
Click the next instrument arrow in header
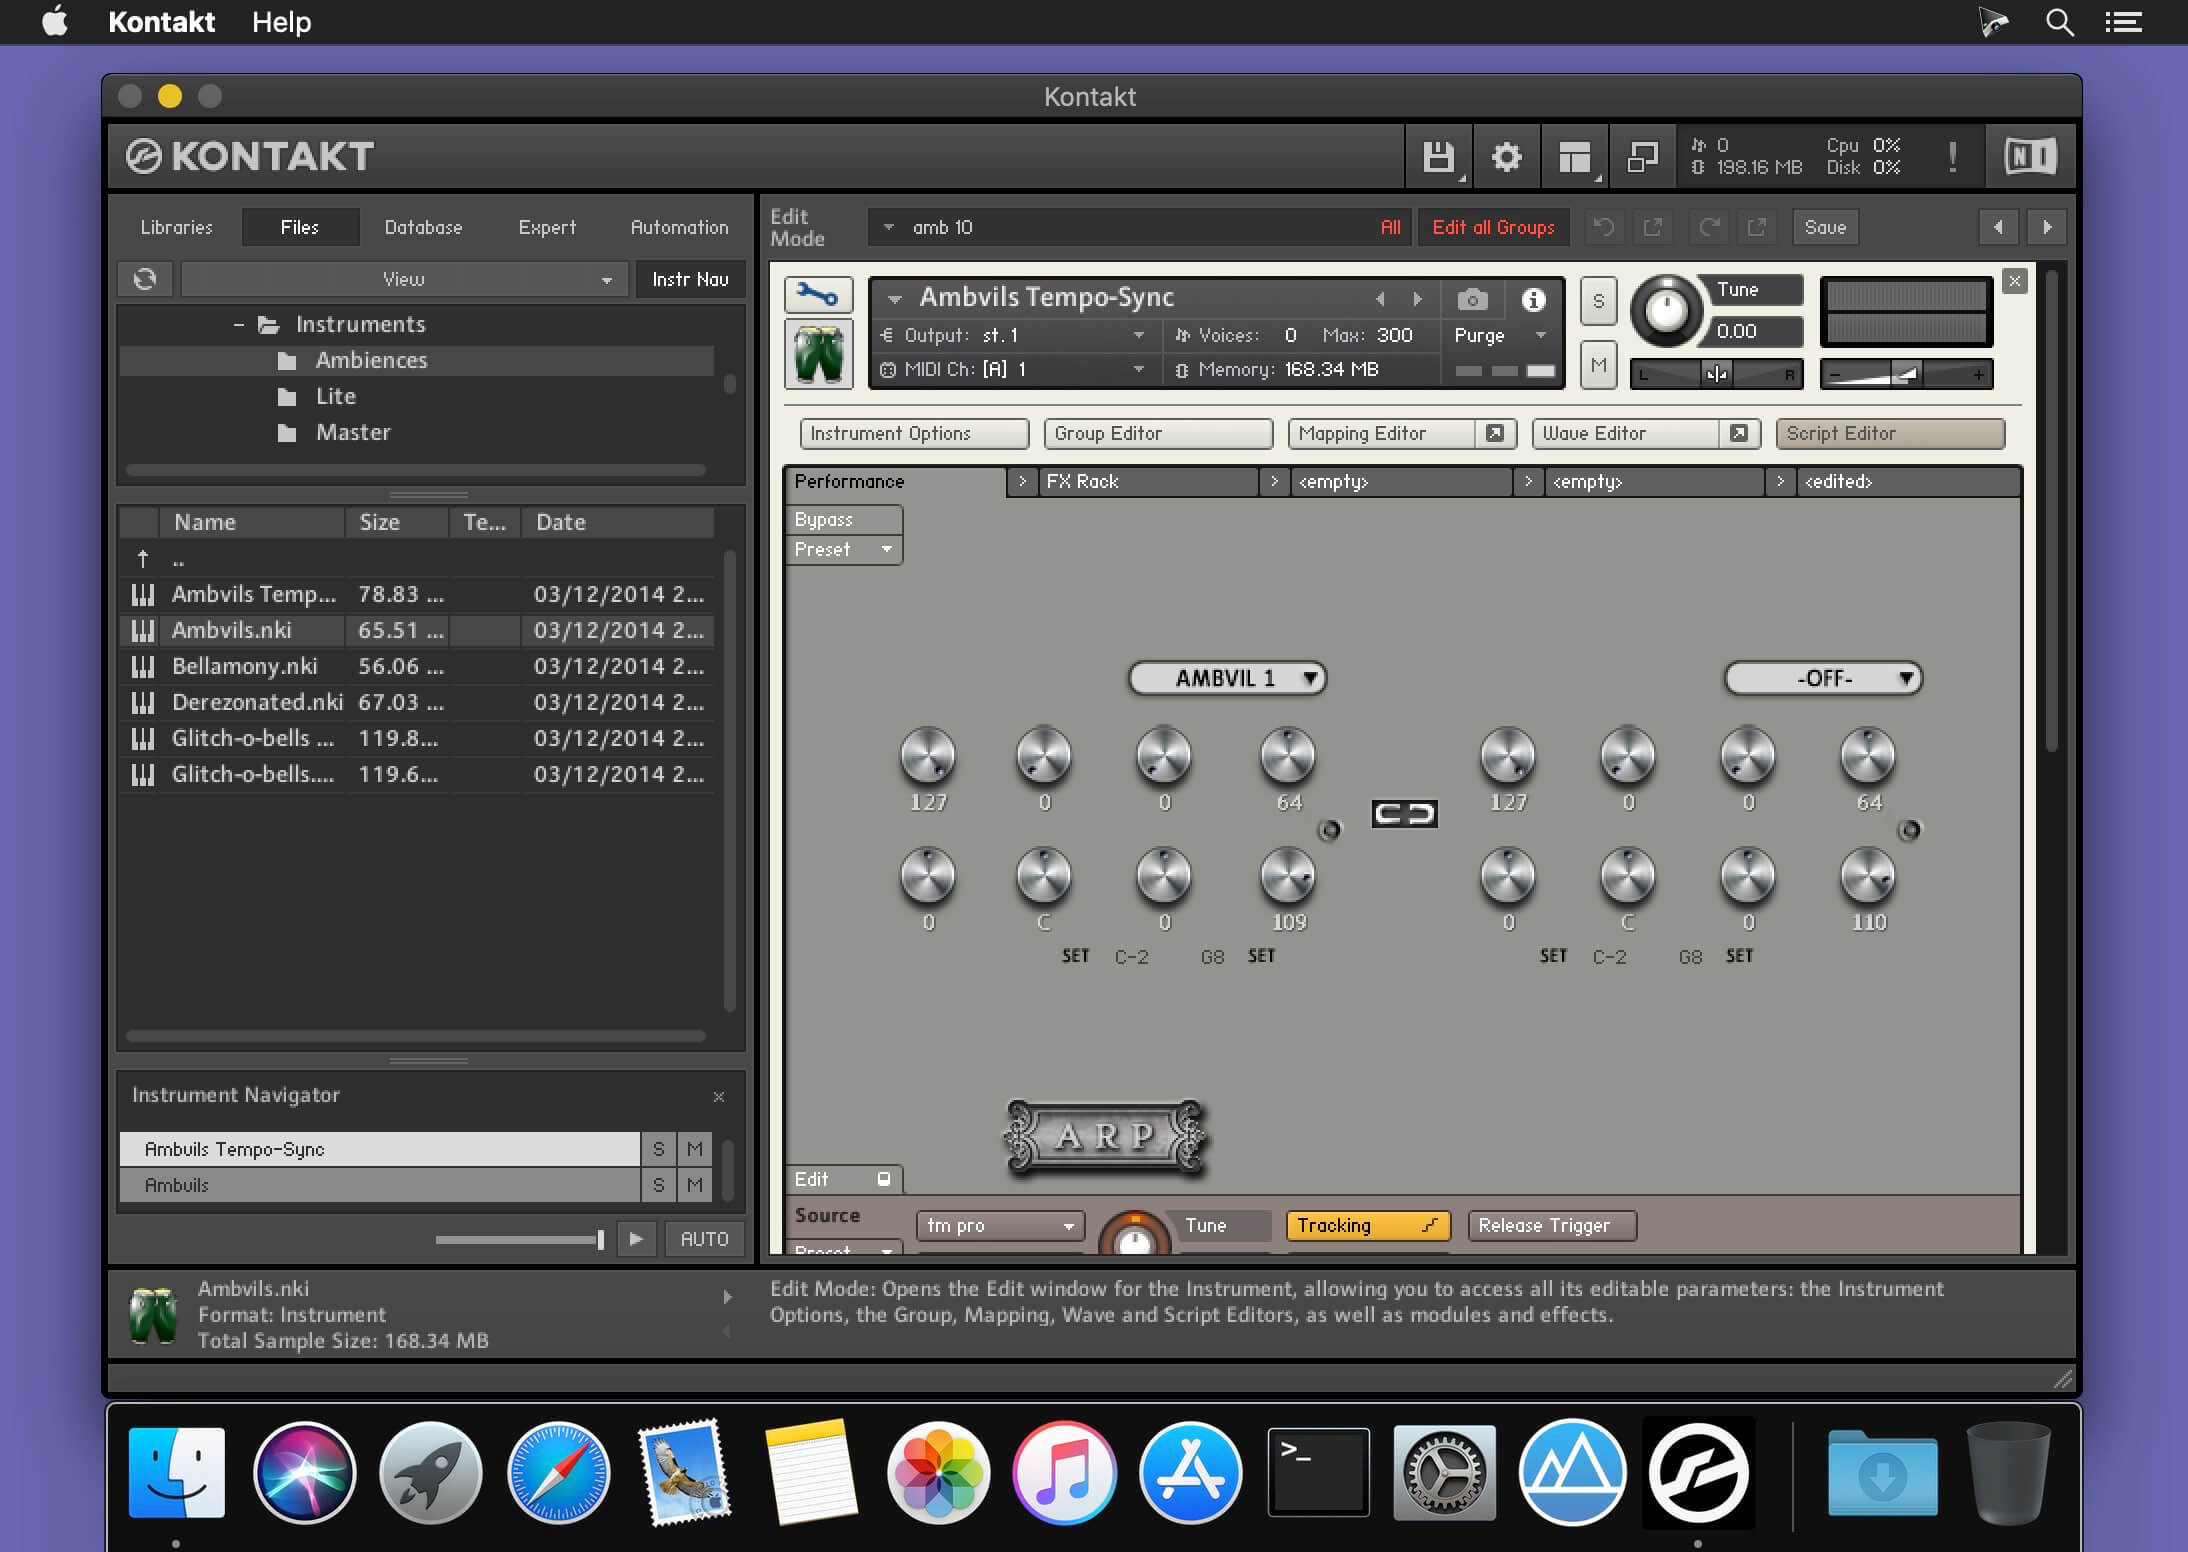tap(1417, 299)
